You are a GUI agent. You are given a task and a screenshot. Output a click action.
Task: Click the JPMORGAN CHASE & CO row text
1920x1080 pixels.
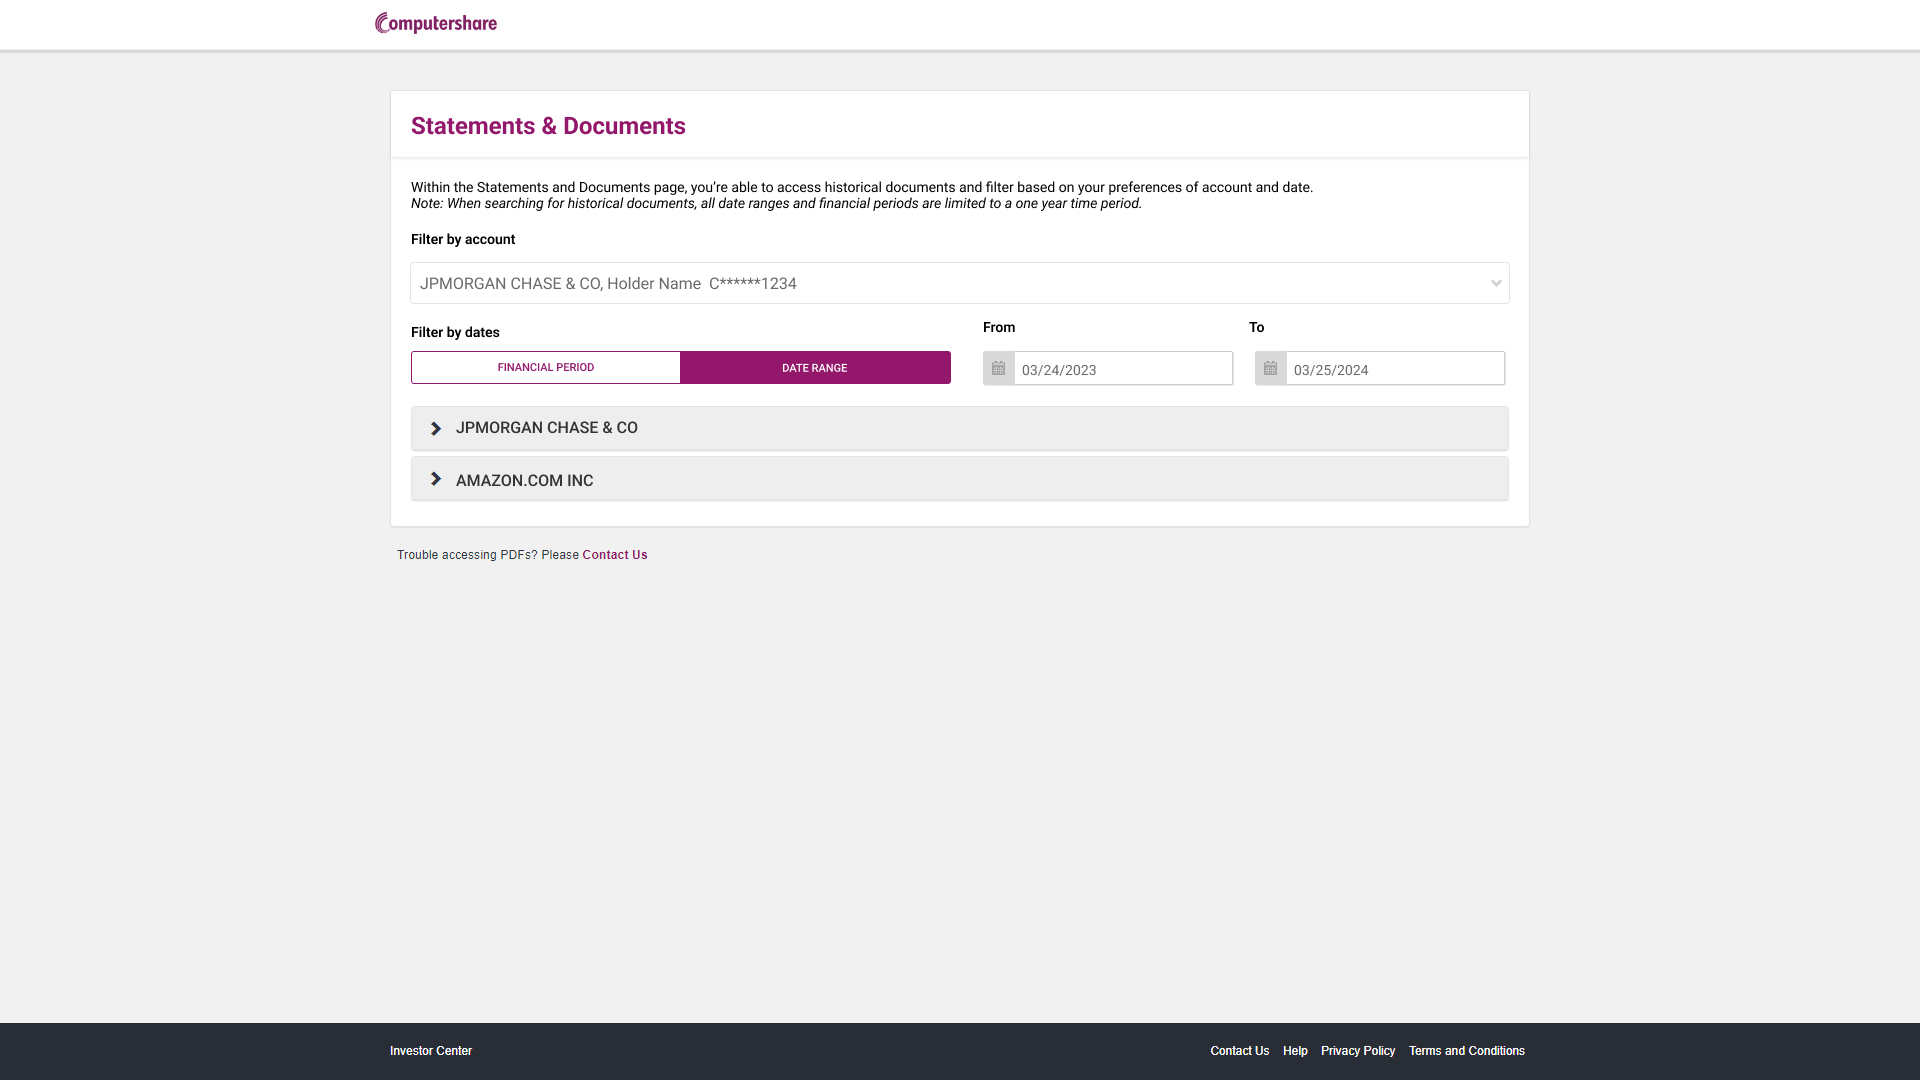coord(547,428)
